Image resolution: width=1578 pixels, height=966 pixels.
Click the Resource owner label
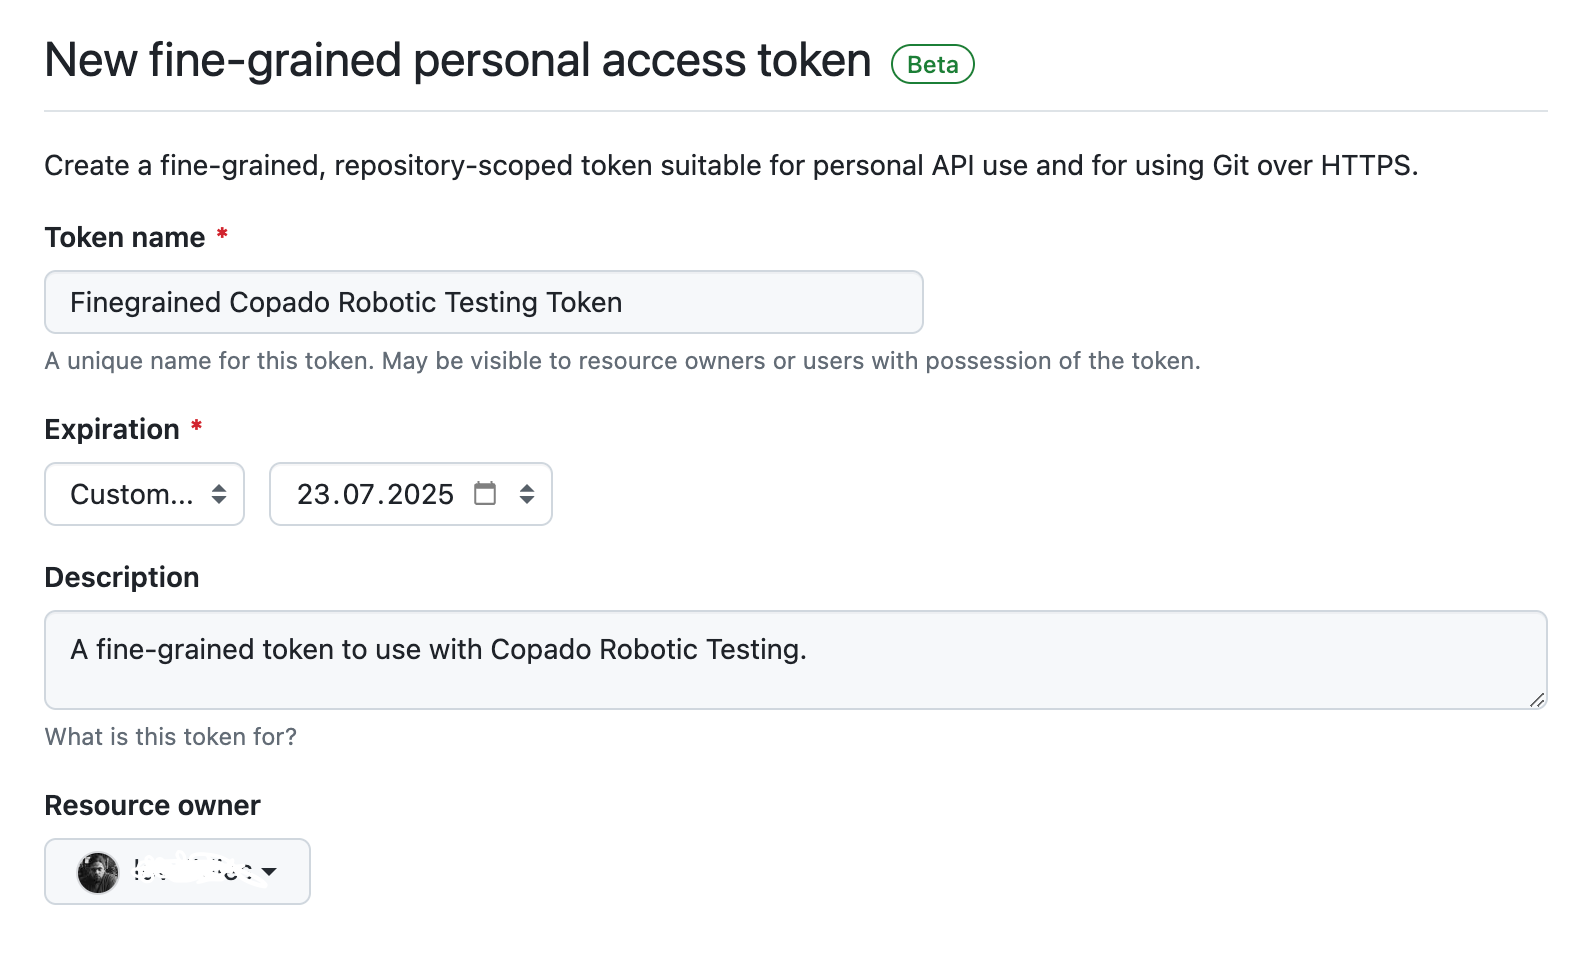[153, 806]
